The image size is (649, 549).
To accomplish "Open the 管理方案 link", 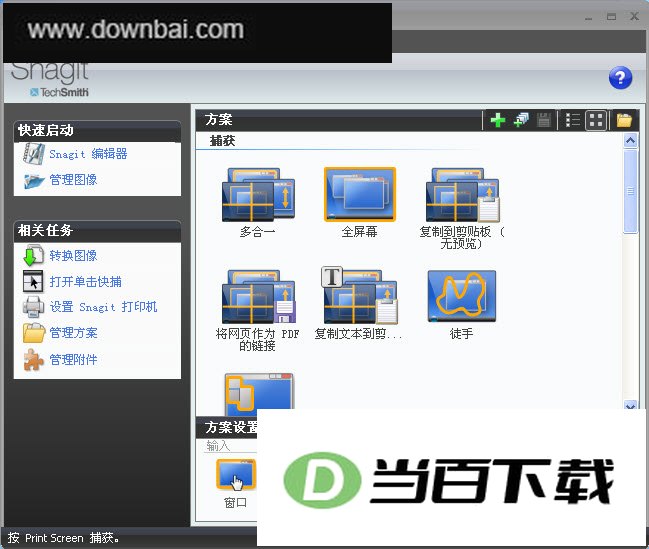I will pyautogui.click(x=73, y=333).
